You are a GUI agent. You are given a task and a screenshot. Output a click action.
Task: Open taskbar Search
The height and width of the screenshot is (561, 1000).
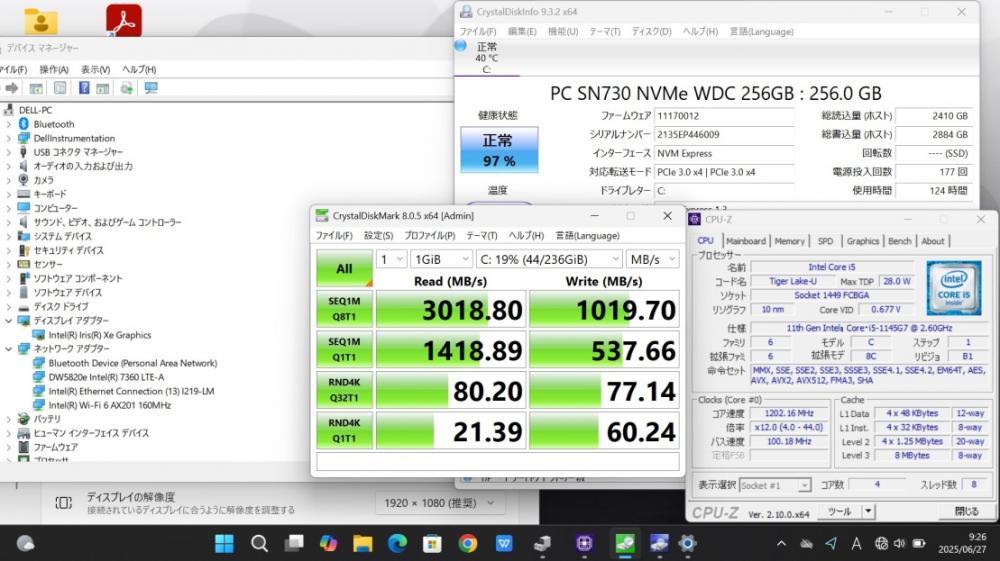pyautogui.click(x=259, y=543)
